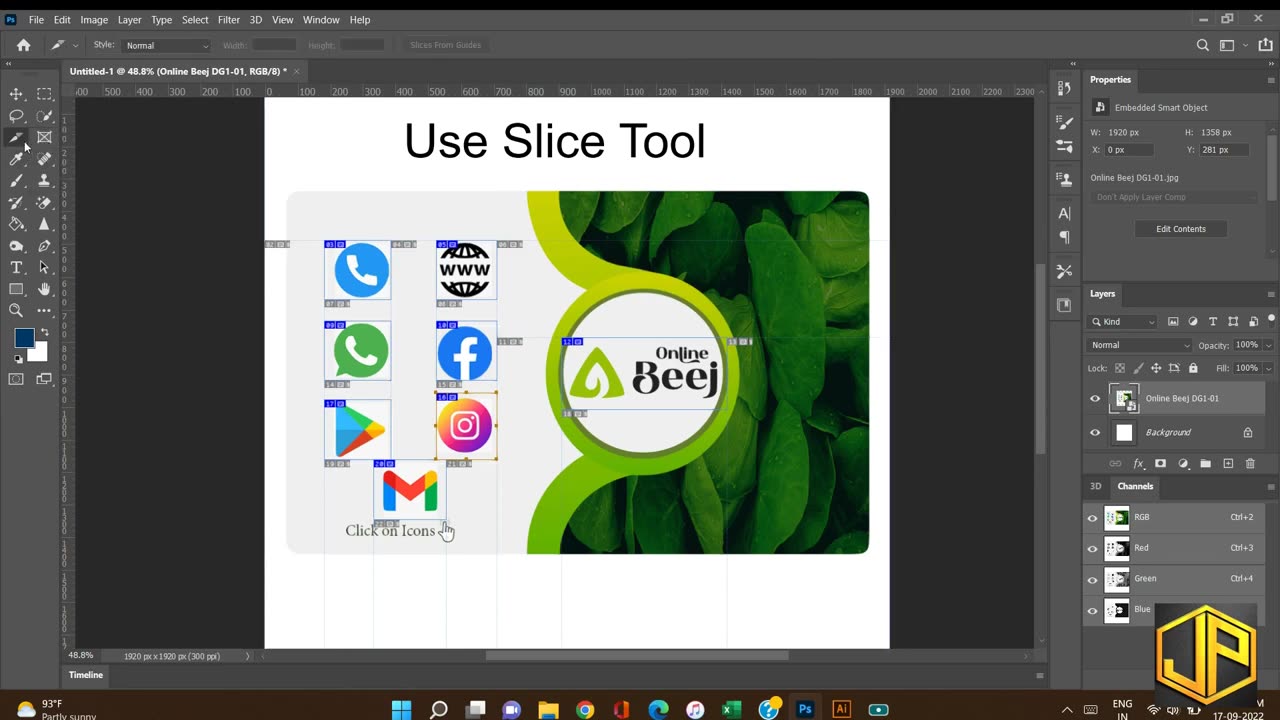Open the Edit Toolbar three-dots menu
Image resolution: width=1280 pixels, height=720 pixels.
tap(44, 311)
